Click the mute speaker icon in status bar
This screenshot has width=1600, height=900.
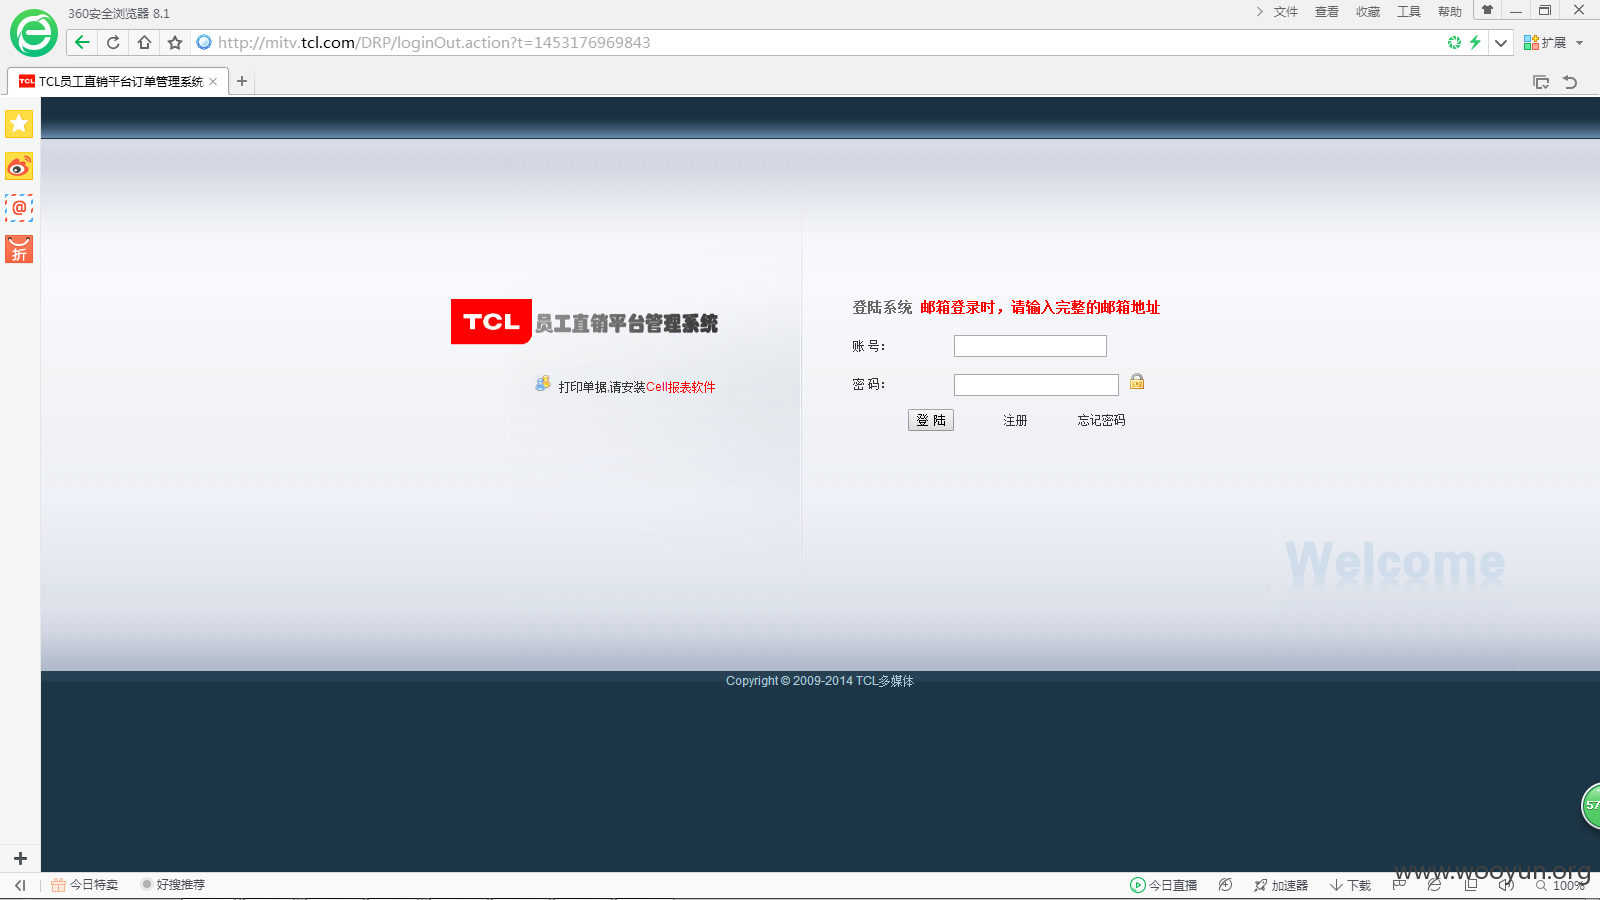(x=1506, y=885)
